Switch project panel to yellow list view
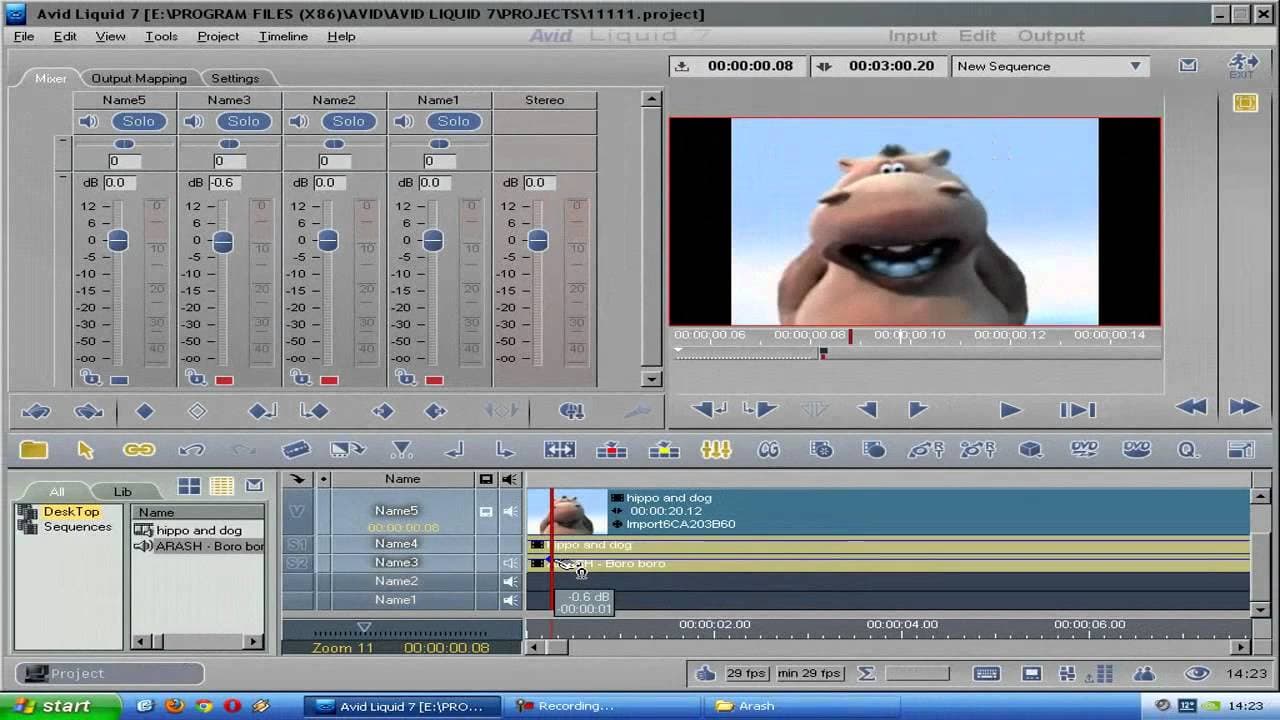 222,487
